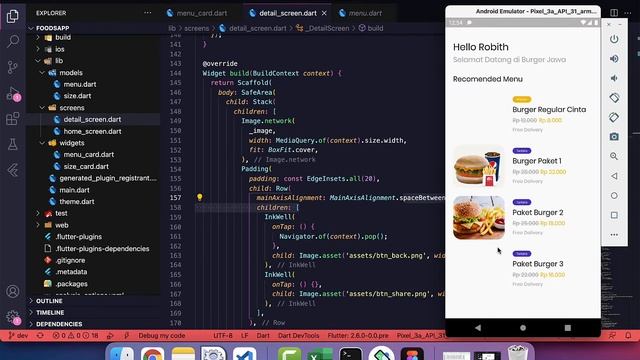Tap the Burger Paket 1 image
Viewport: 640px width, 360px height.
[479, 166]
